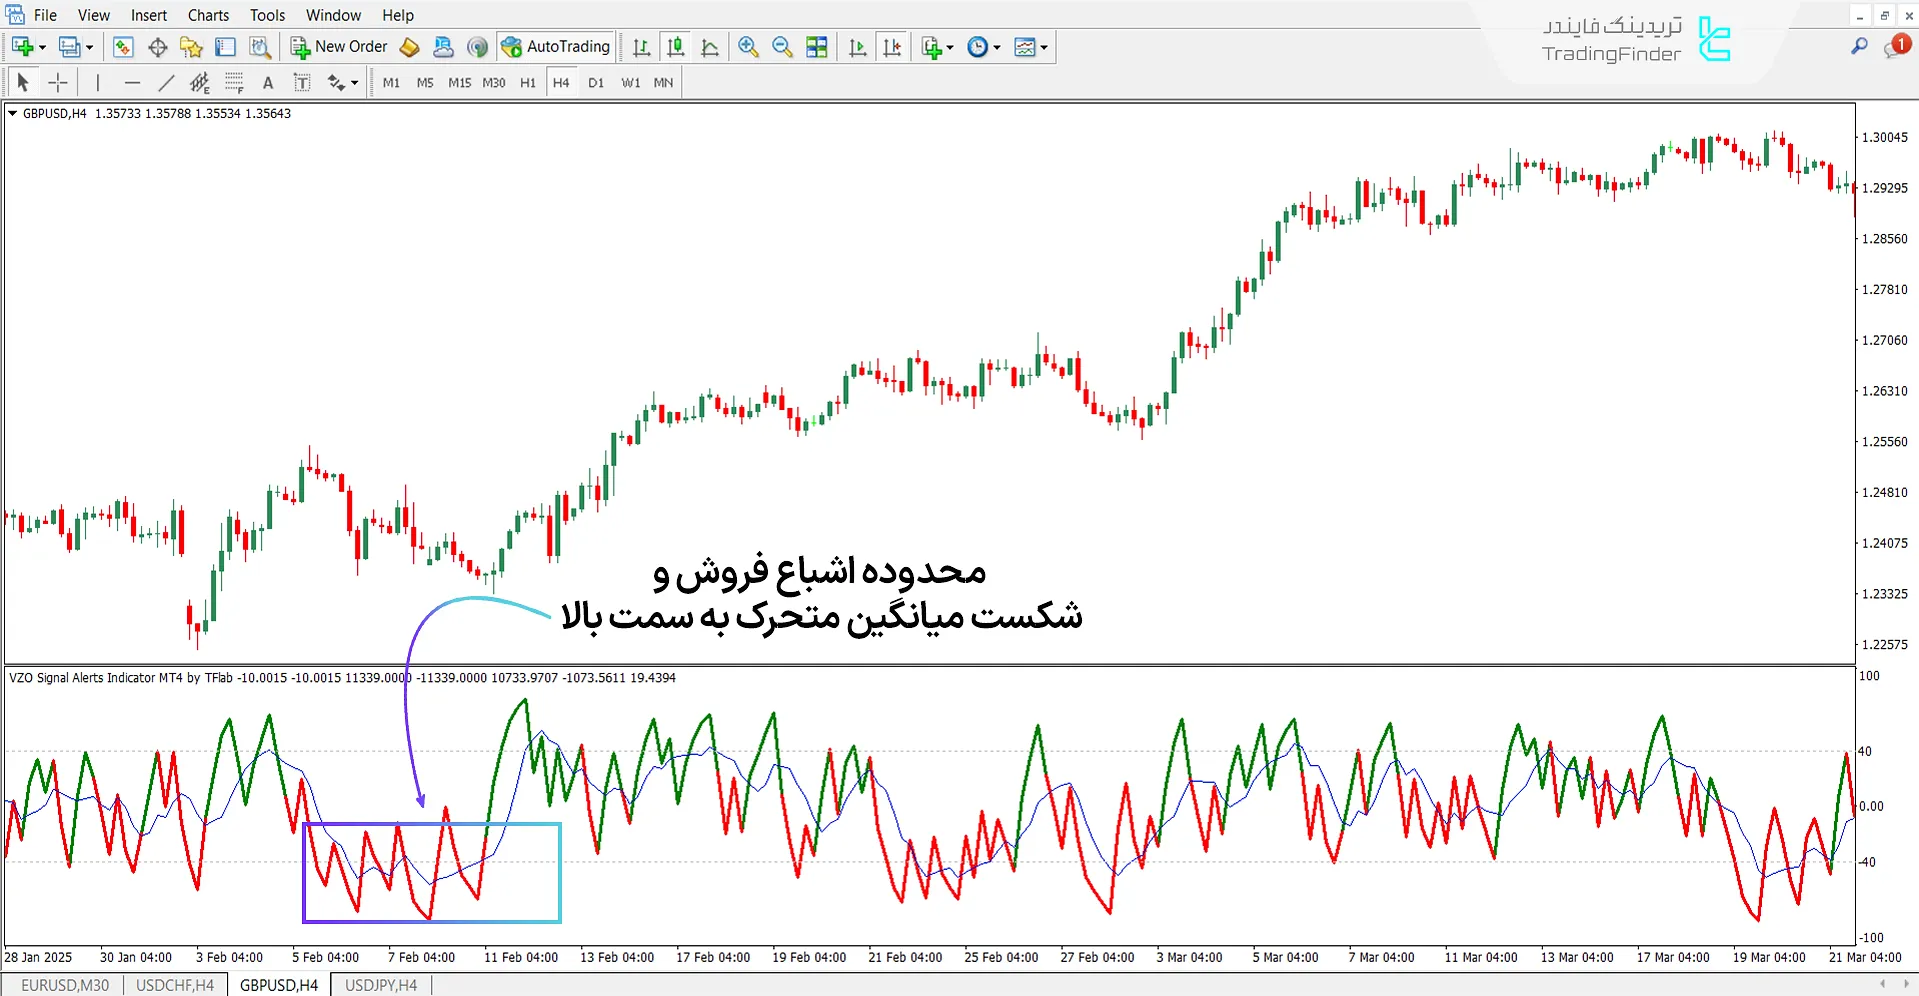Open the Strategy Tester panel
1919x996 pixels.
(x=259, y=47)
